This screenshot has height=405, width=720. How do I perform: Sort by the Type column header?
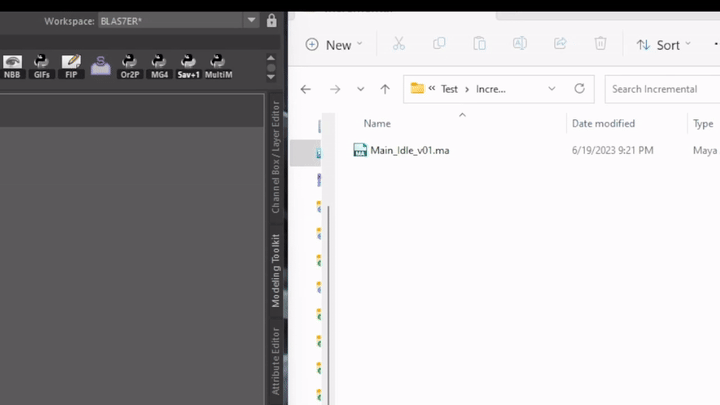(x=703, y=124)
